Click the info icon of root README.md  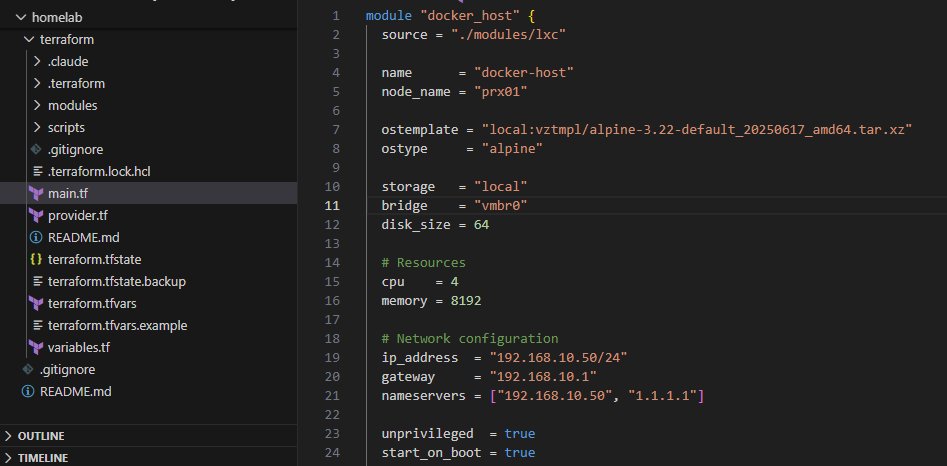(x=28, y=391)
